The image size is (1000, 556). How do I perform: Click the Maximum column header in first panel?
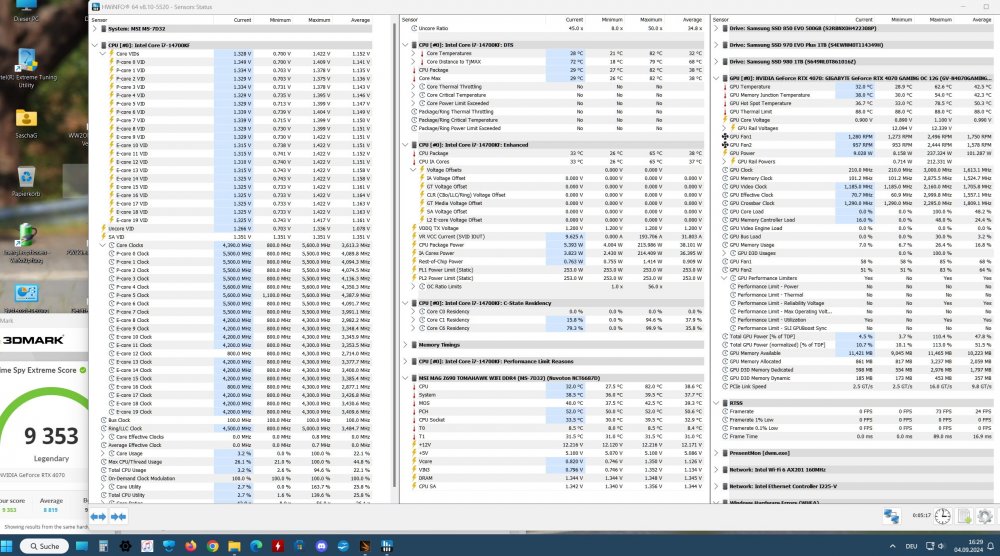pos(319,19)
